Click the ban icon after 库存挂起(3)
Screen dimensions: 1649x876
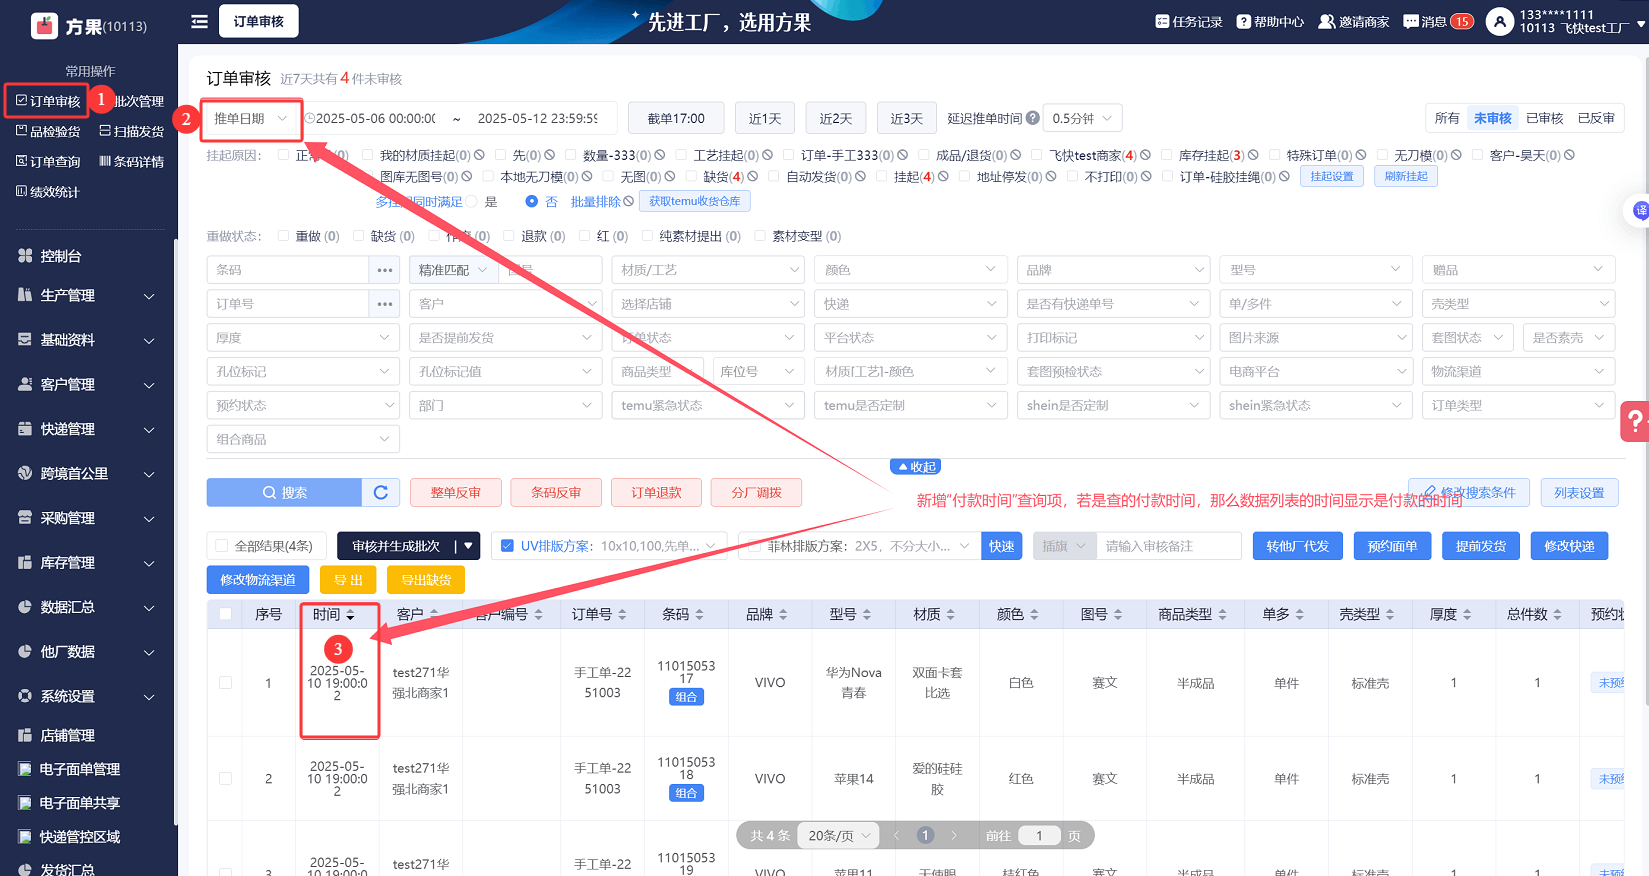1253,155
